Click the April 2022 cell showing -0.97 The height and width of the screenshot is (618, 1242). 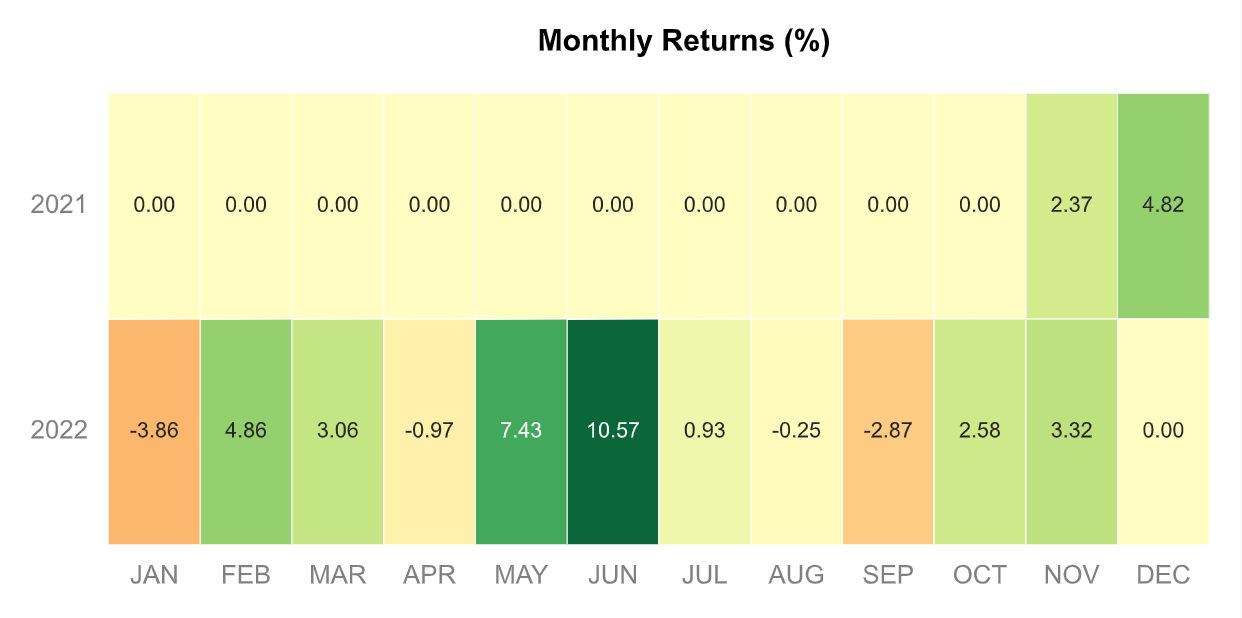click(x=430, y=432)
